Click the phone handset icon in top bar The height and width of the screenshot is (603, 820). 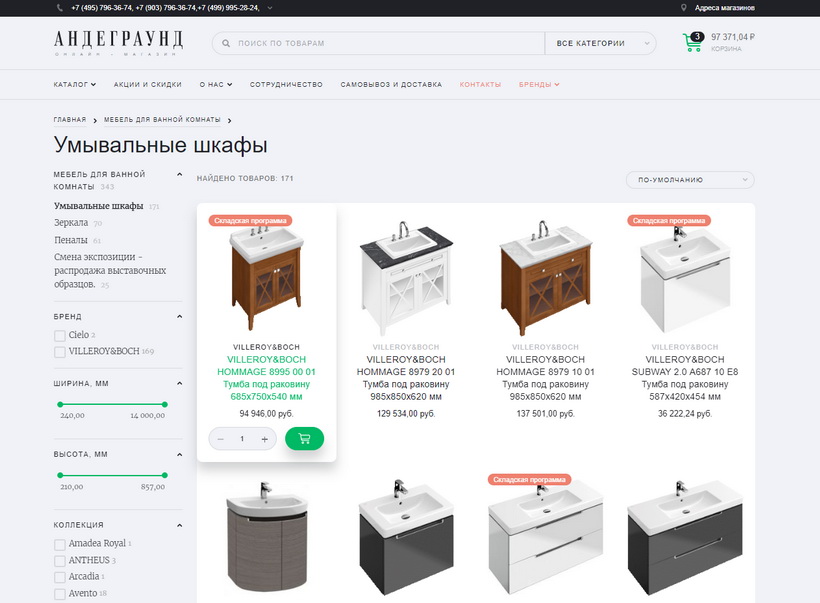click(x=60, y=8)
